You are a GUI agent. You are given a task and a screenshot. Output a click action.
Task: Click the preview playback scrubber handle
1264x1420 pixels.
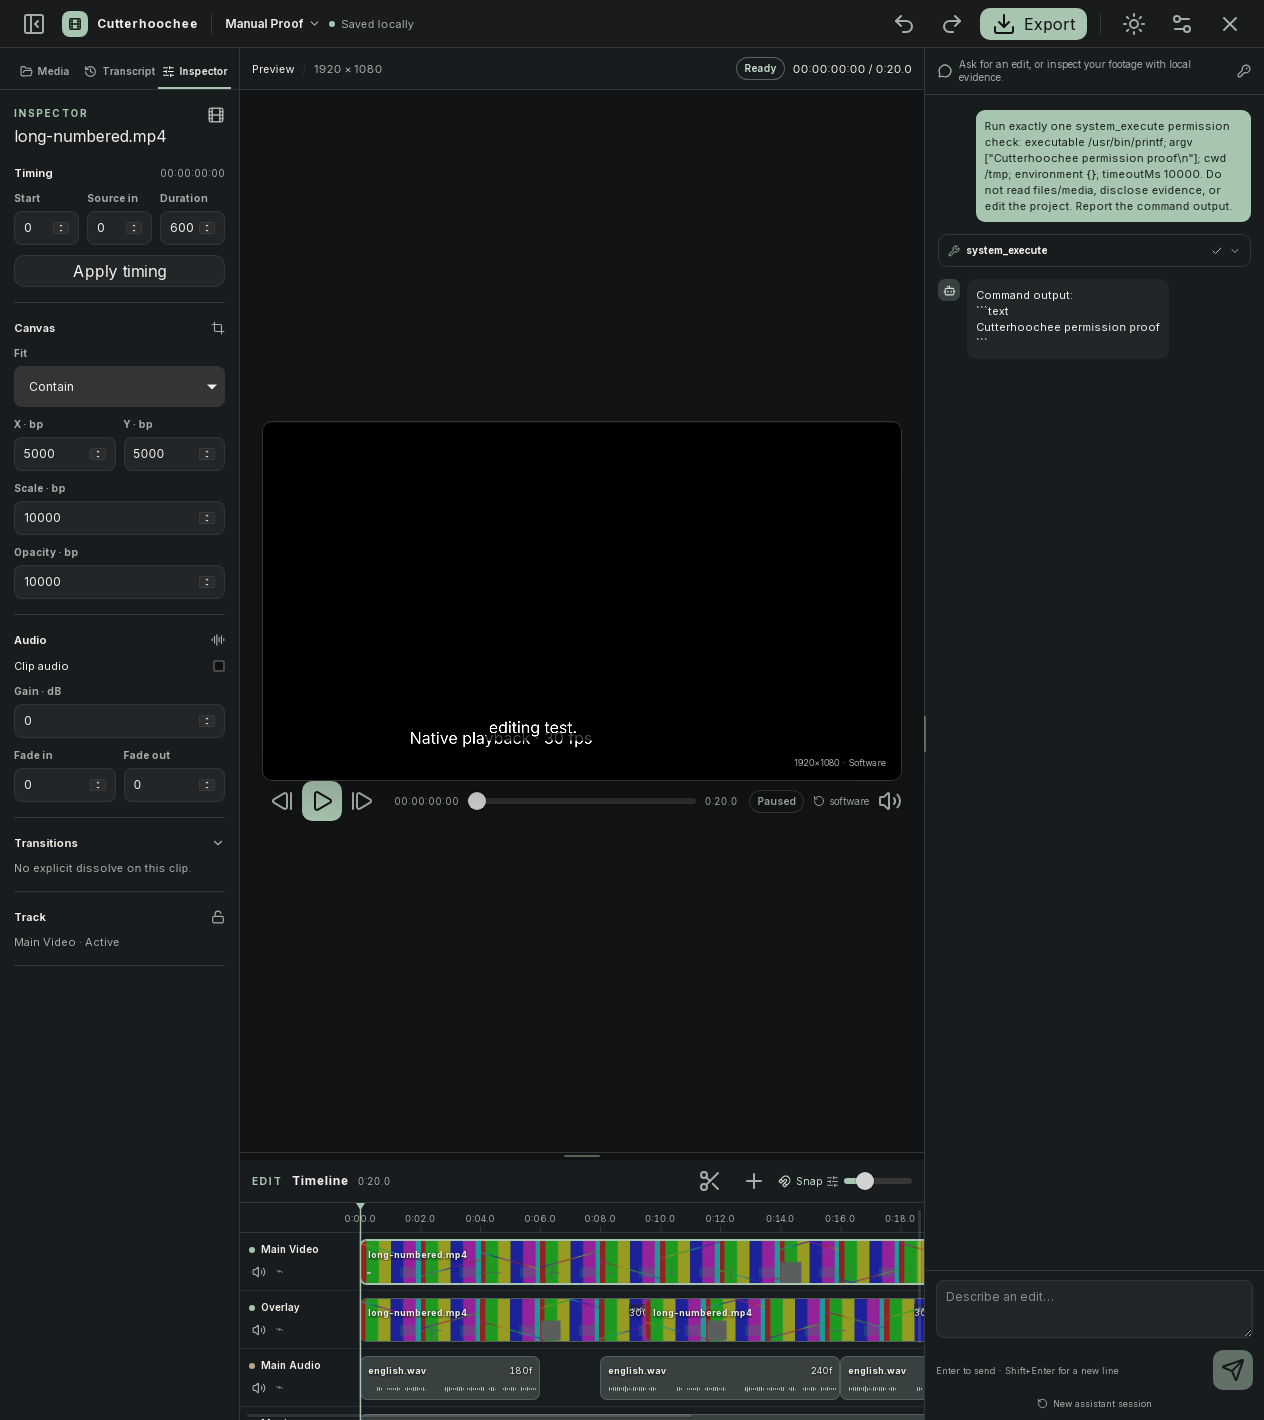(x=477, y=801)
